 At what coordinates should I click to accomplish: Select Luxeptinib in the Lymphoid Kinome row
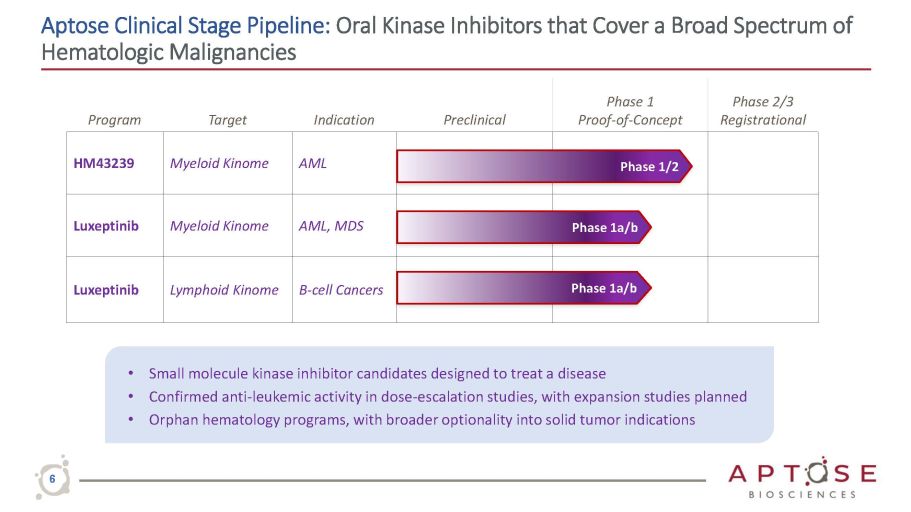point(106,290)
